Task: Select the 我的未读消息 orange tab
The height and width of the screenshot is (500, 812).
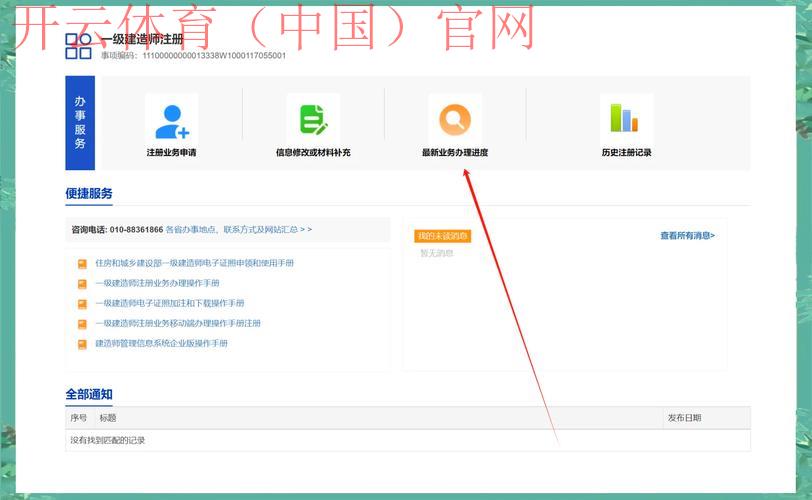Action: pos(442,236)
